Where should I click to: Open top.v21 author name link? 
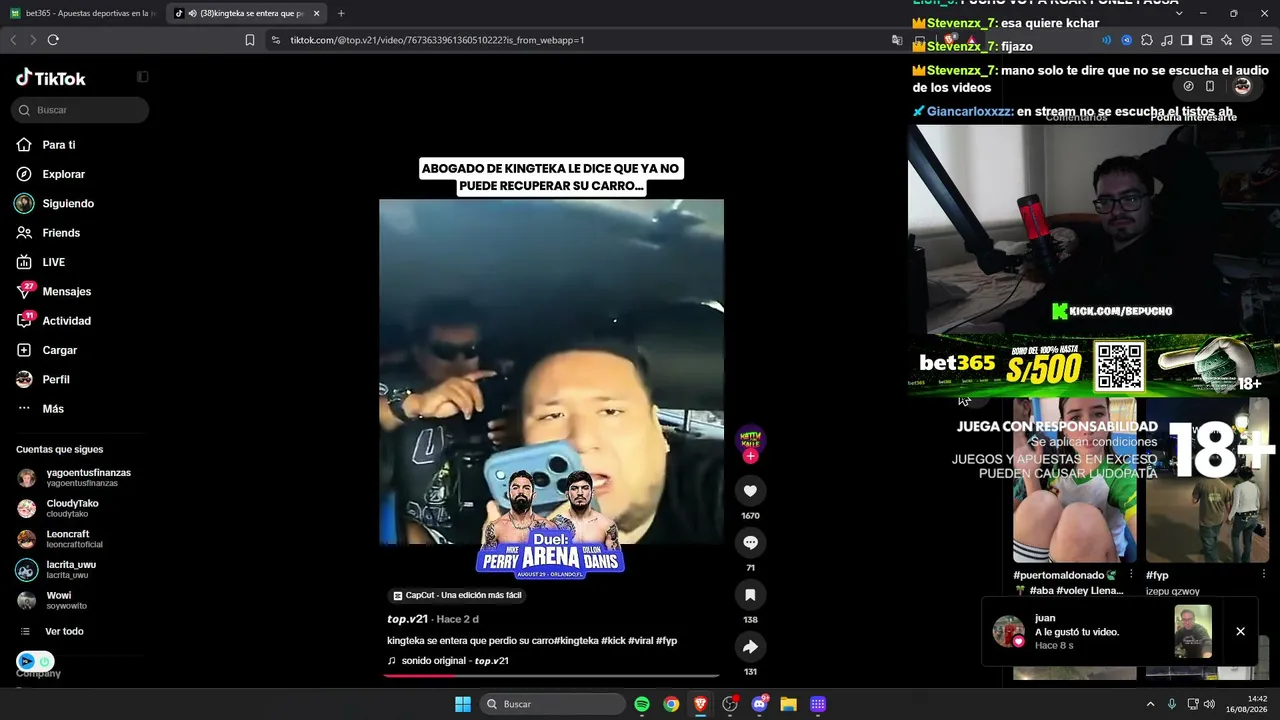pos(408,619)
